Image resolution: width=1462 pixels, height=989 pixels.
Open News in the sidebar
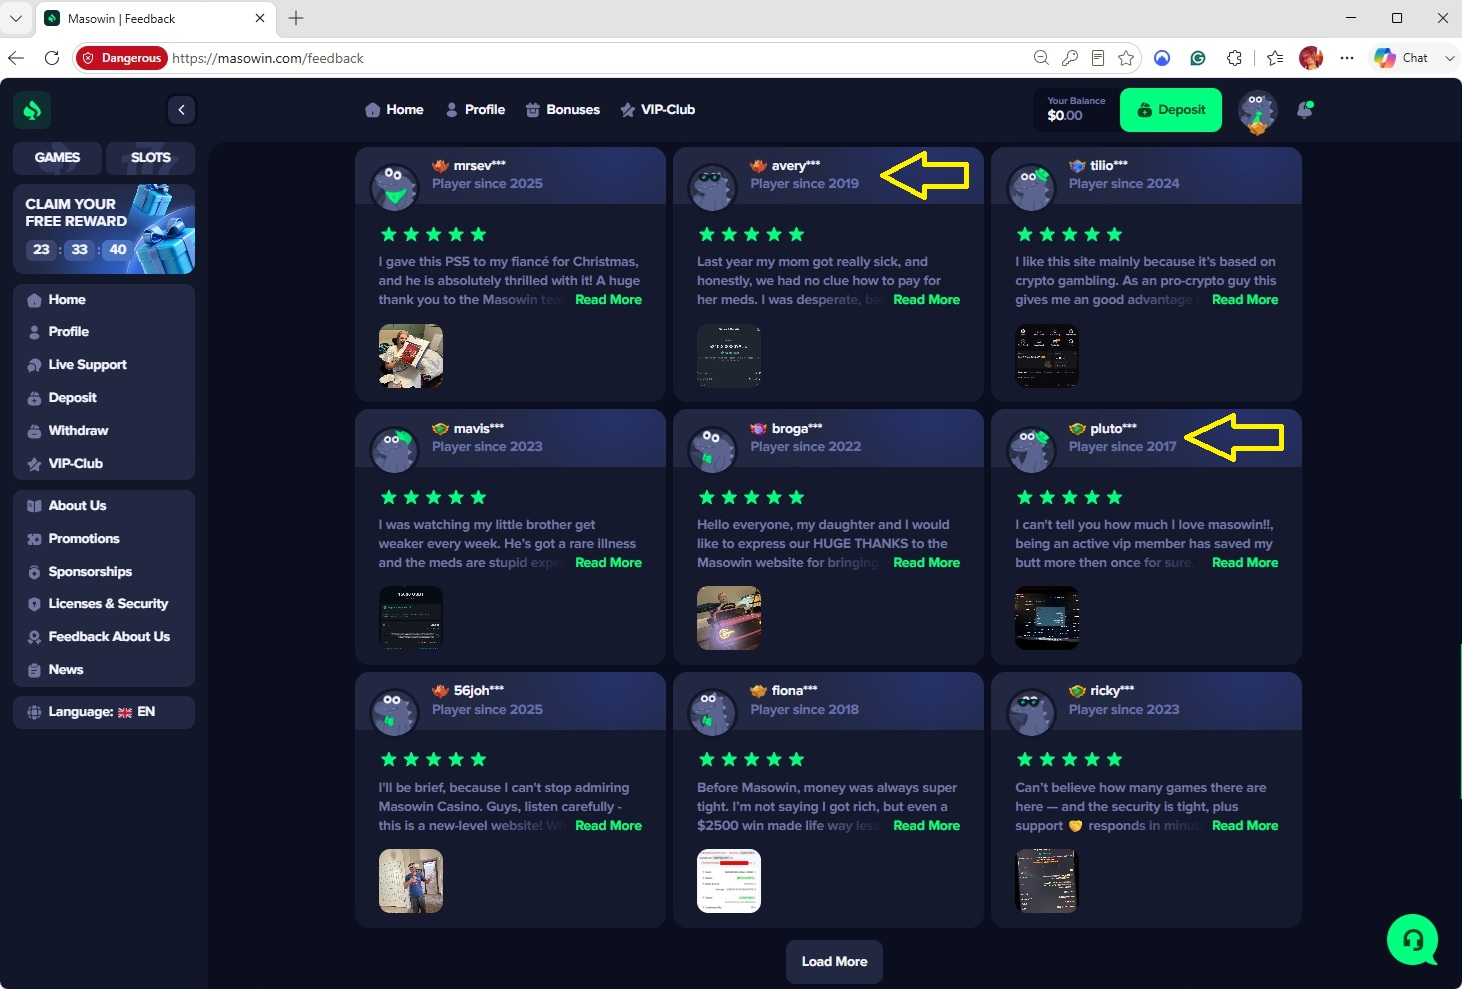point(104,670)
